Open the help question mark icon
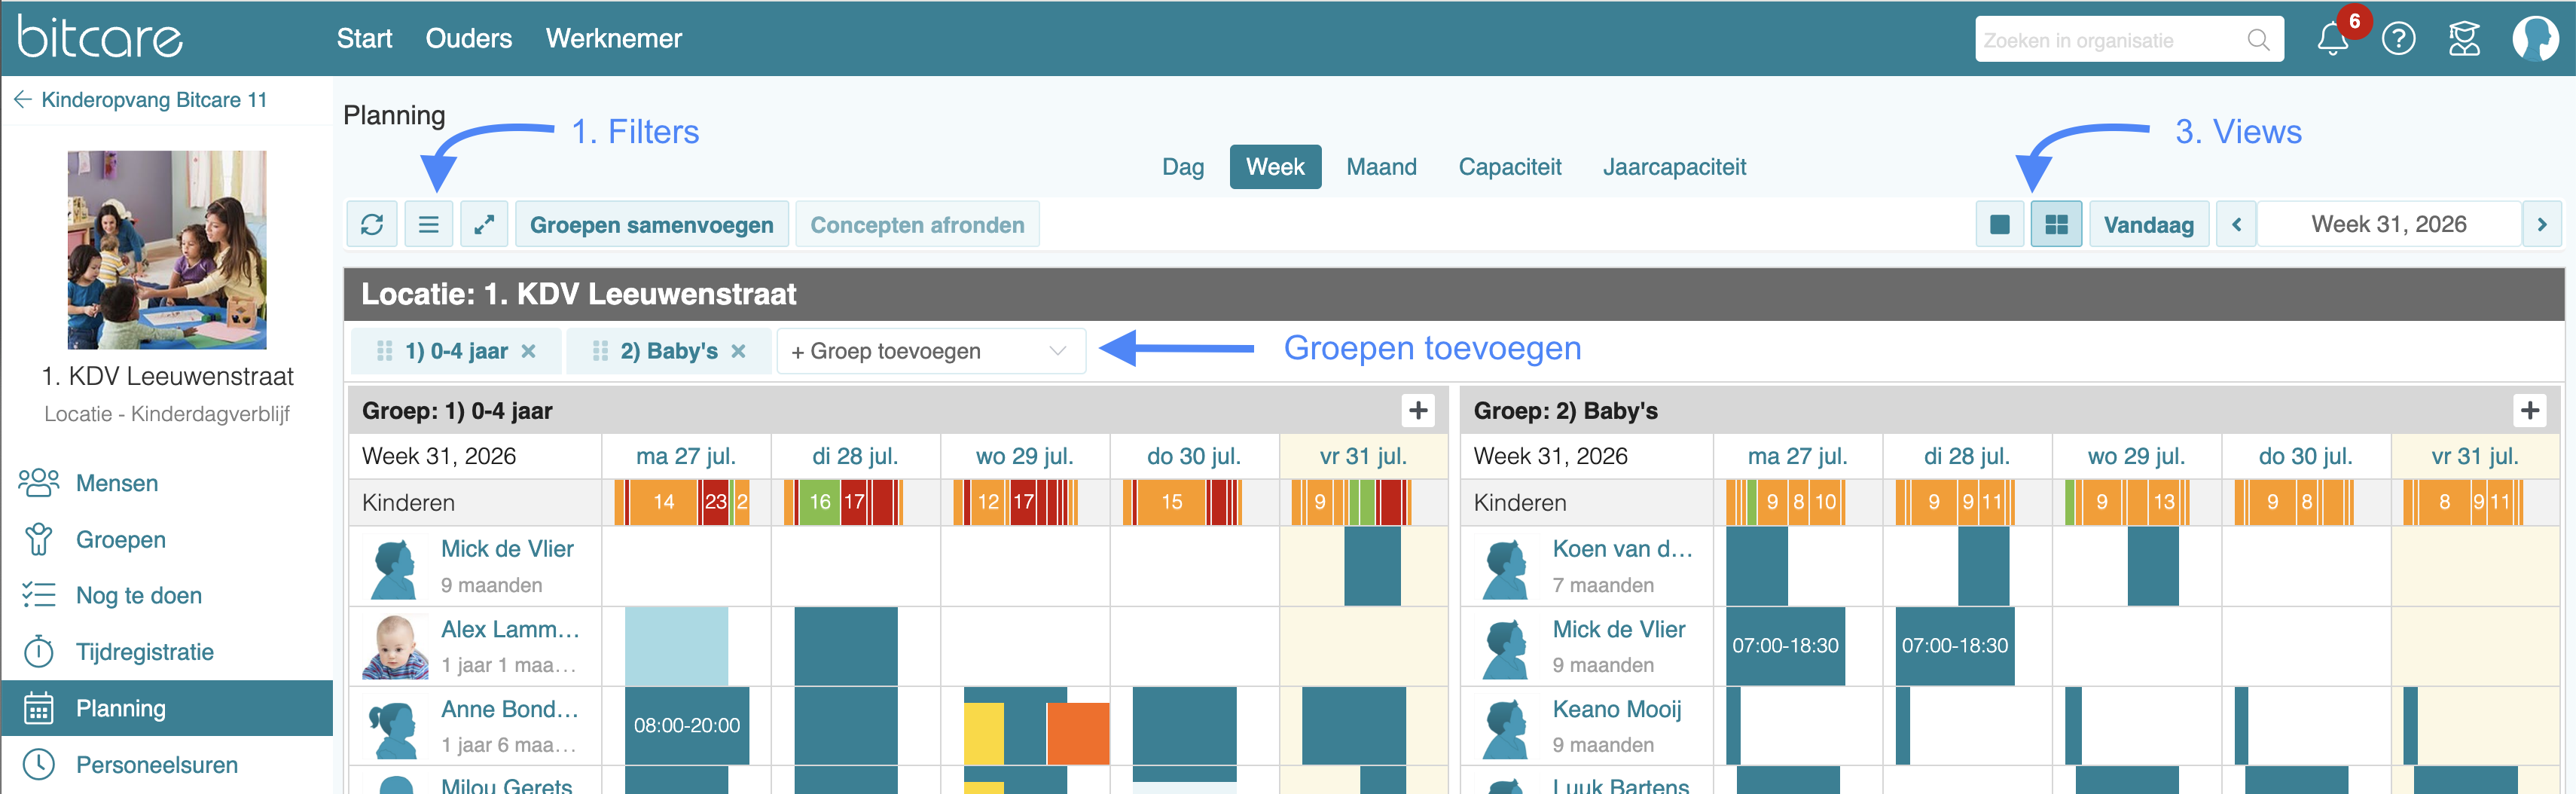2576x794 pixels. pos(2398,39)
